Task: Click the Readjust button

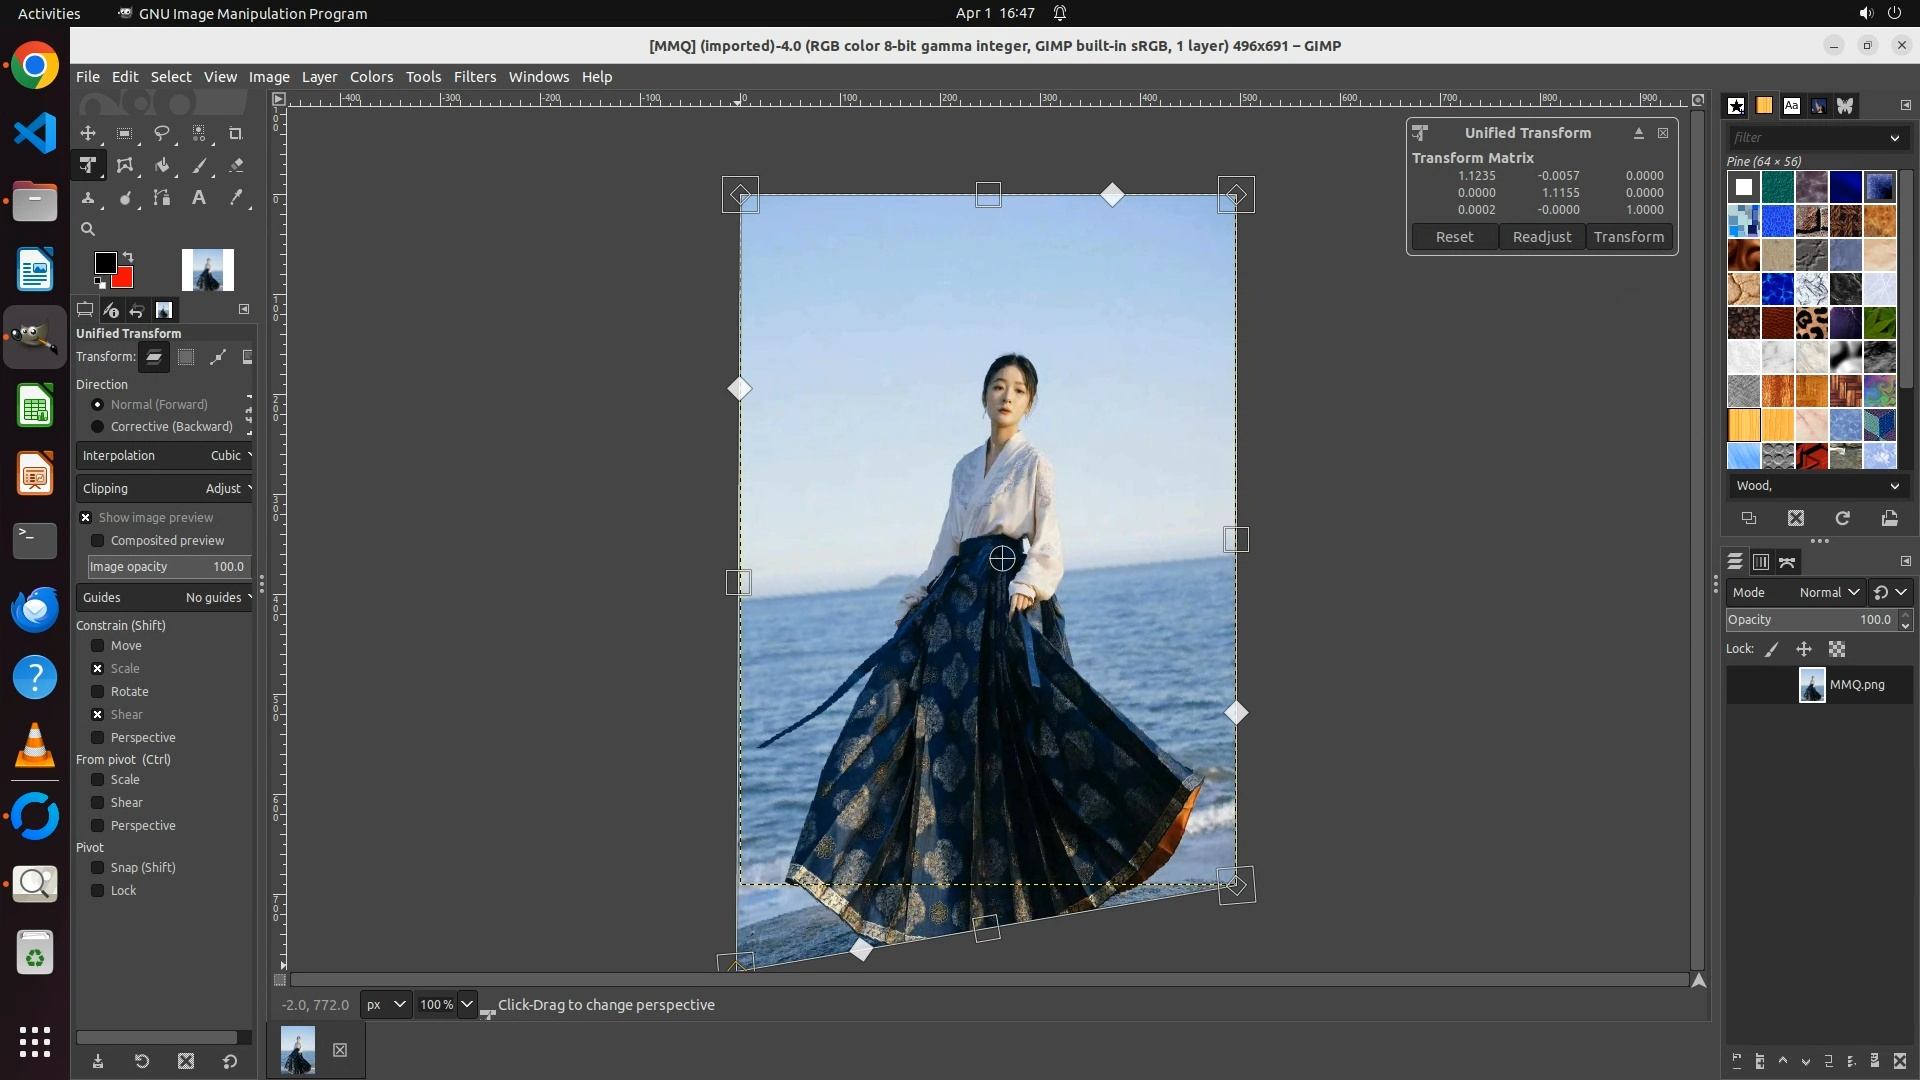Action: coord(1542,237)
